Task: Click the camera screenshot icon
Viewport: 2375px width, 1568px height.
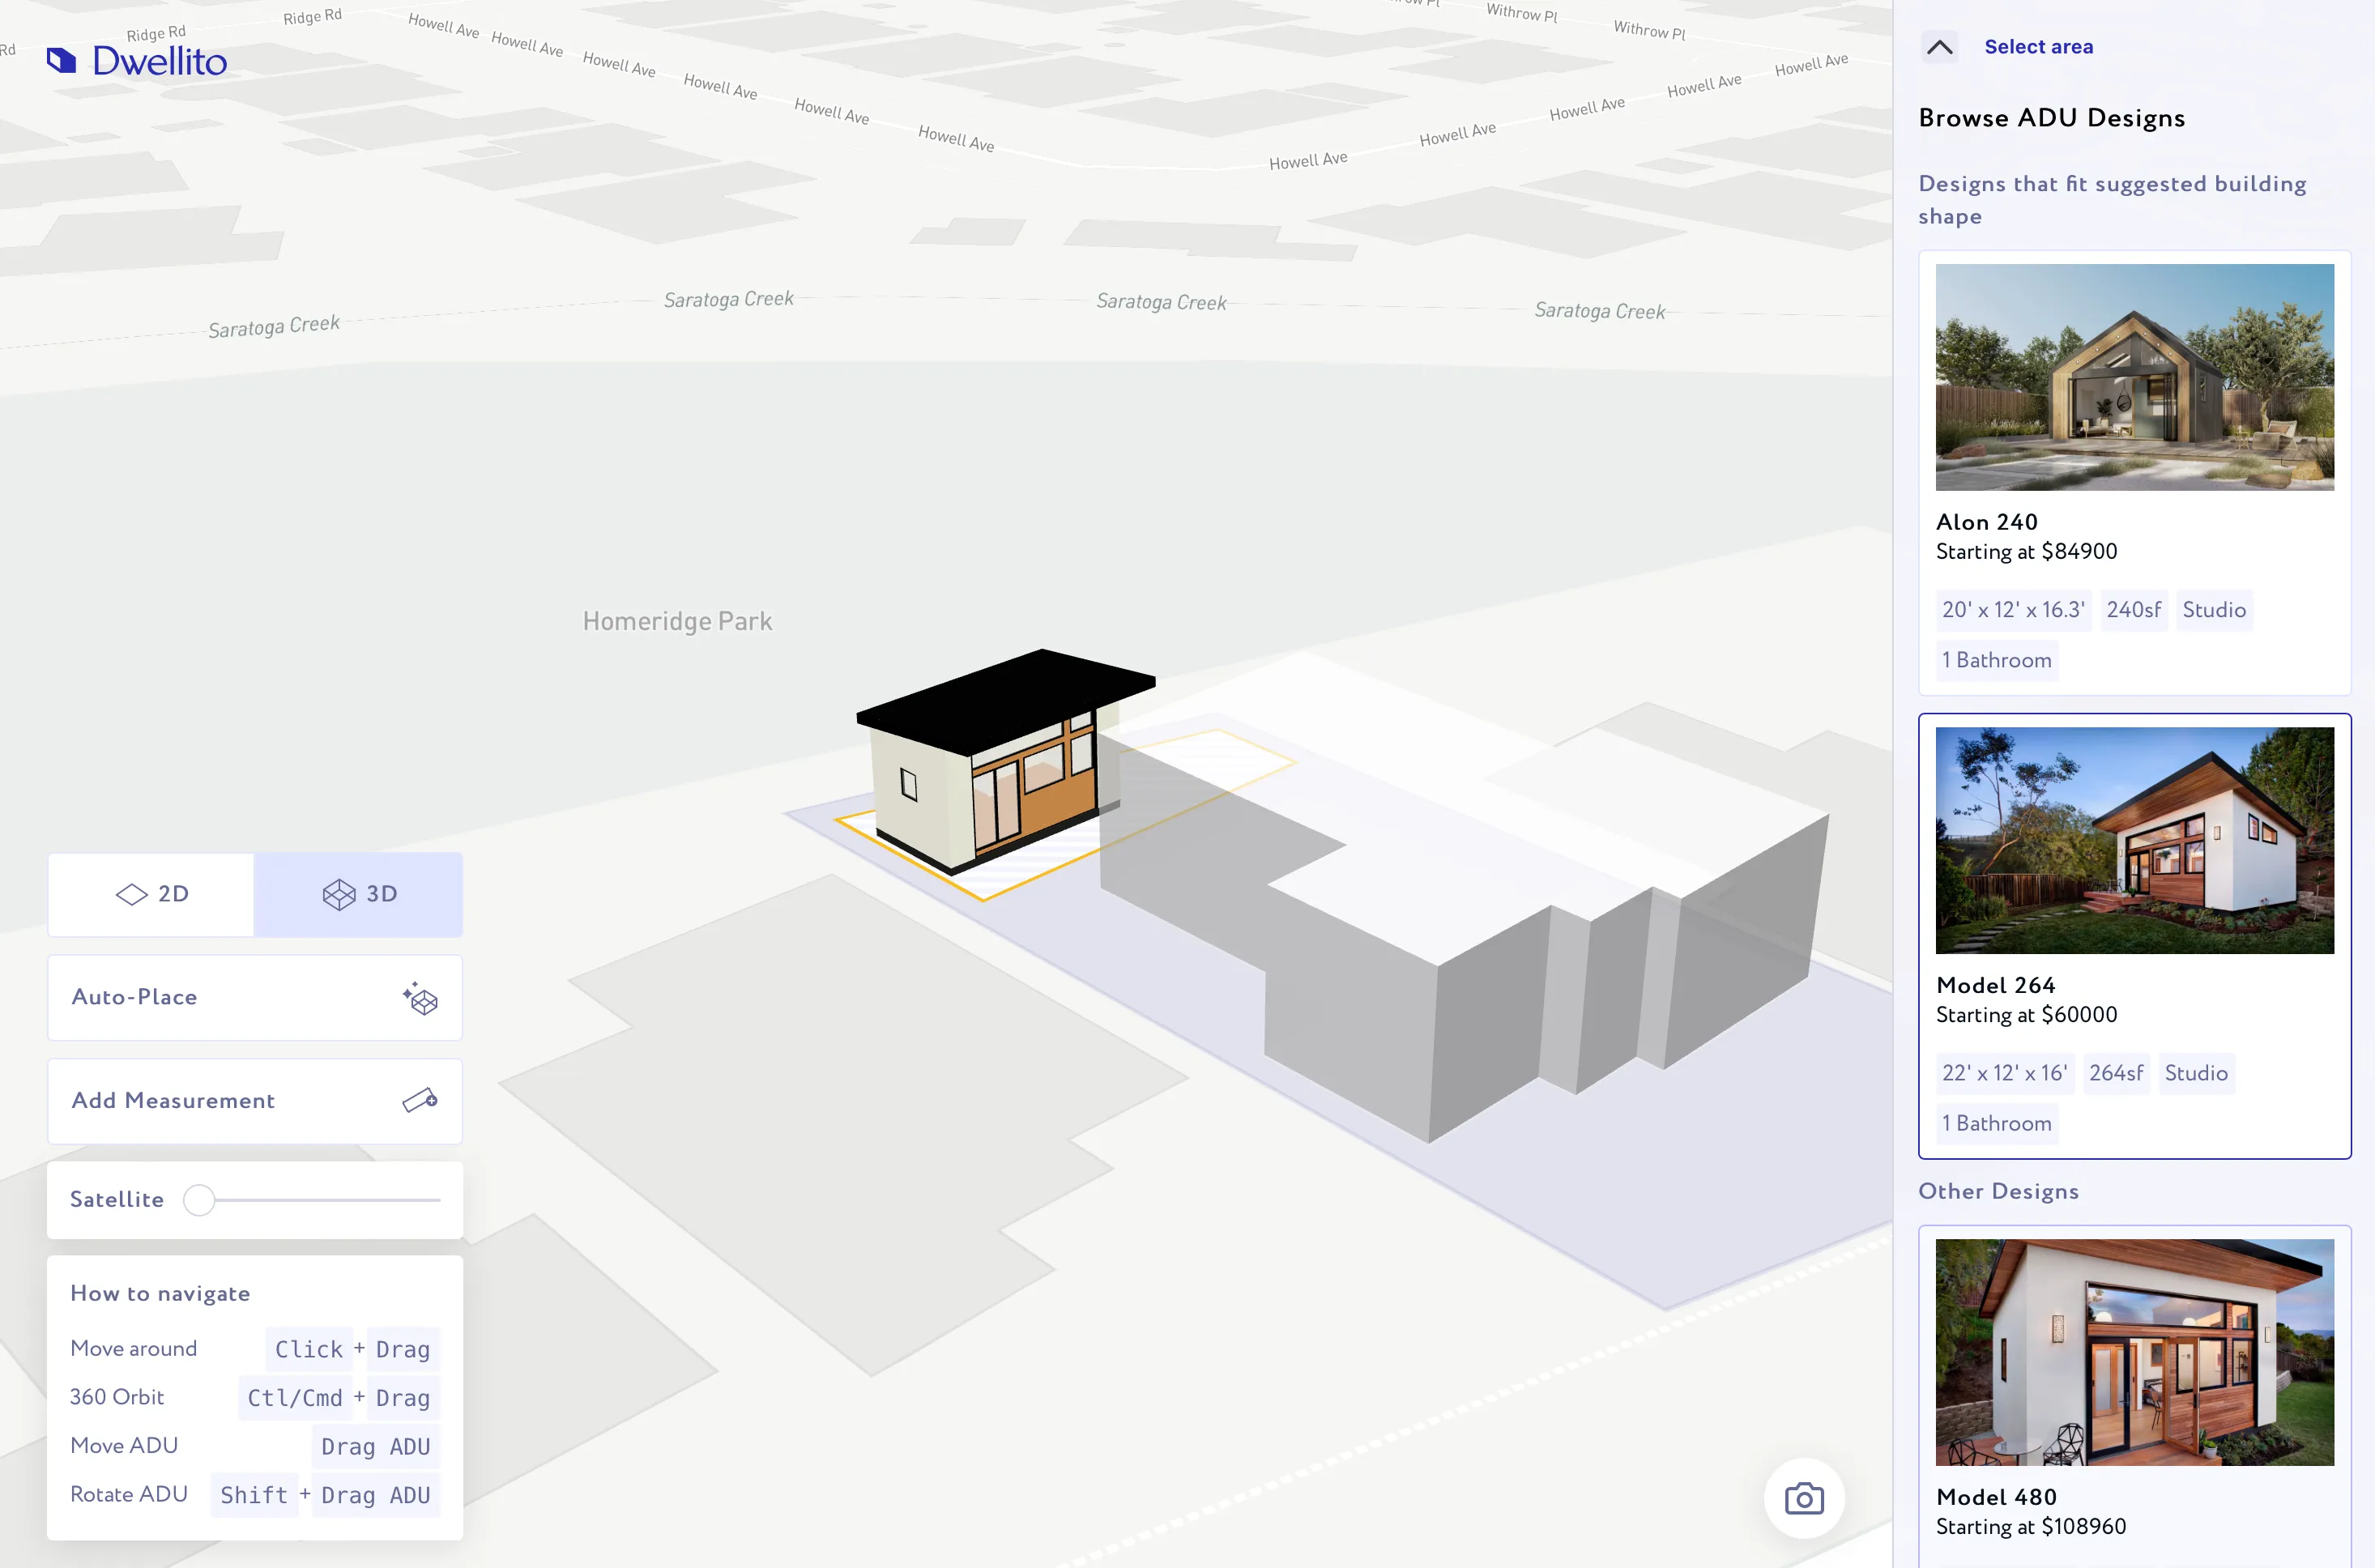Action: [1803, 1498]
